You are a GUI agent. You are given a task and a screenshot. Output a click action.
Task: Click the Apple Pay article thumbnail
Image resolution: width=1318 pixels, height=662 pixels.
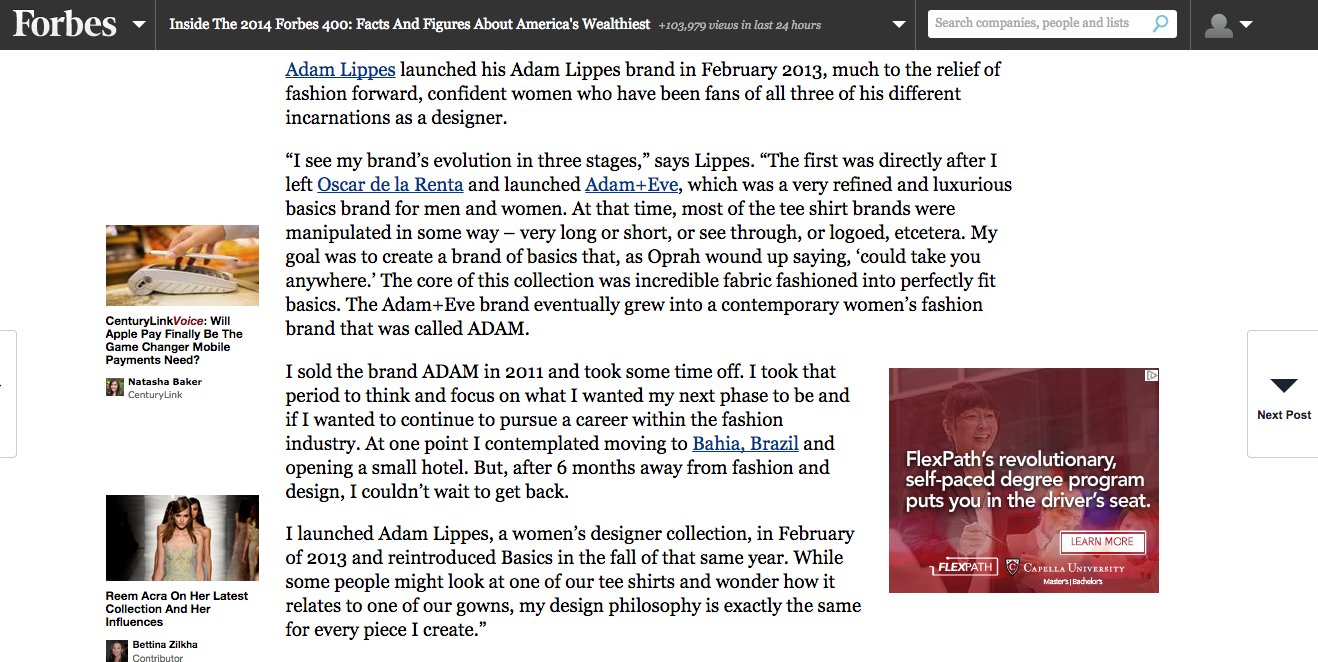click(182, 265)
